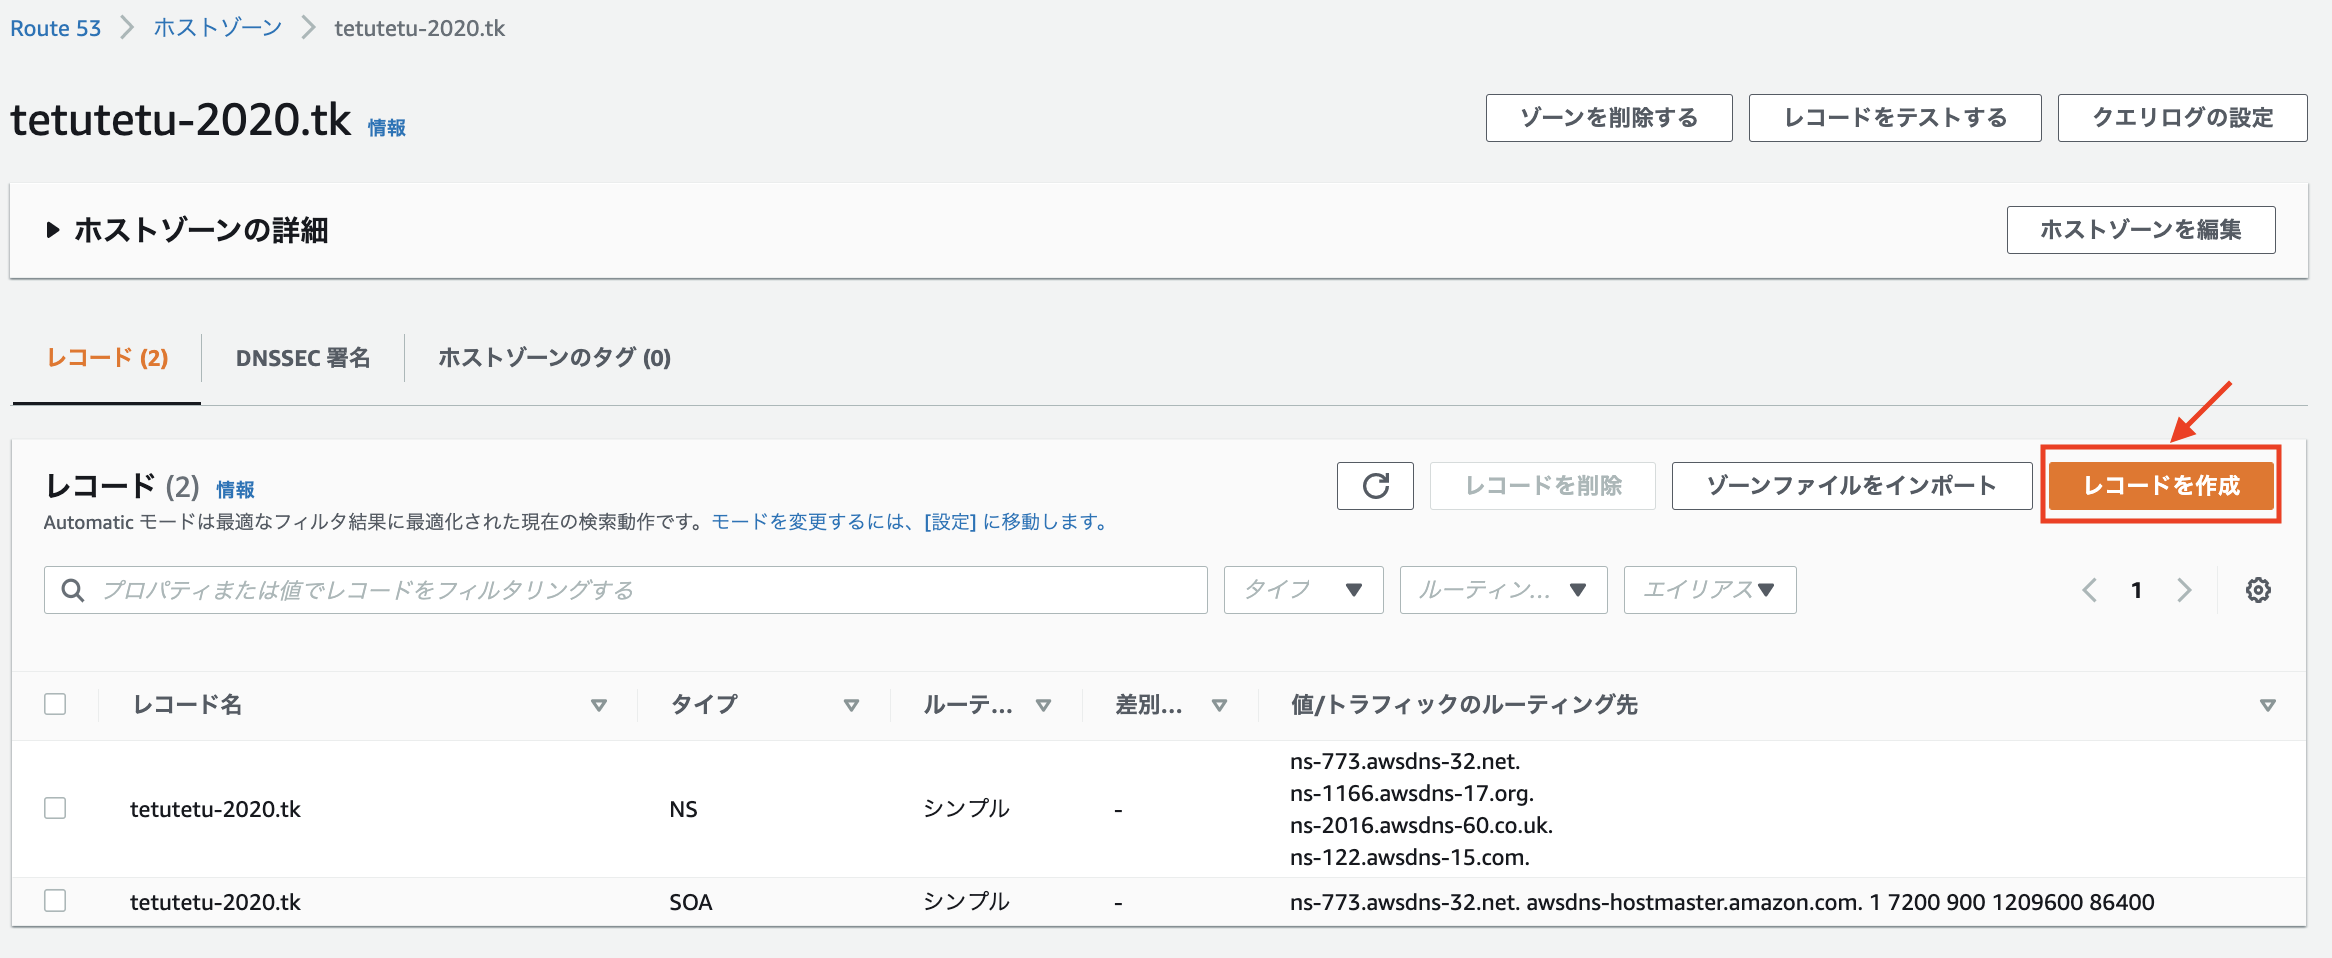Viewport: 2332px width, 958px height.
Task: Refresh the records list
Action: click(1374, 486)
